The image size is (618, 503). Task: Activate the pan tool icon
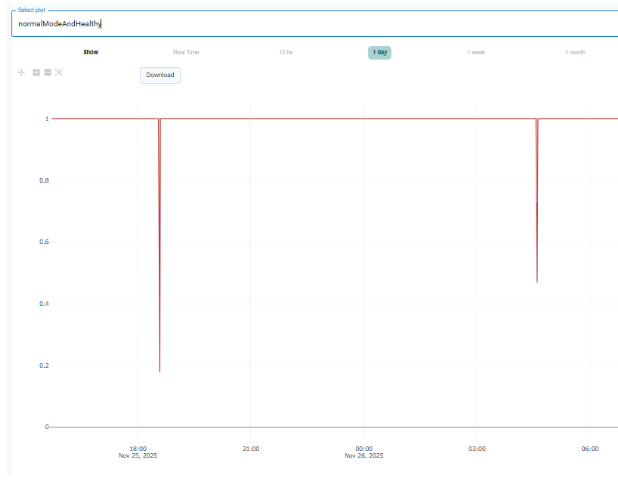pos(22,73)
